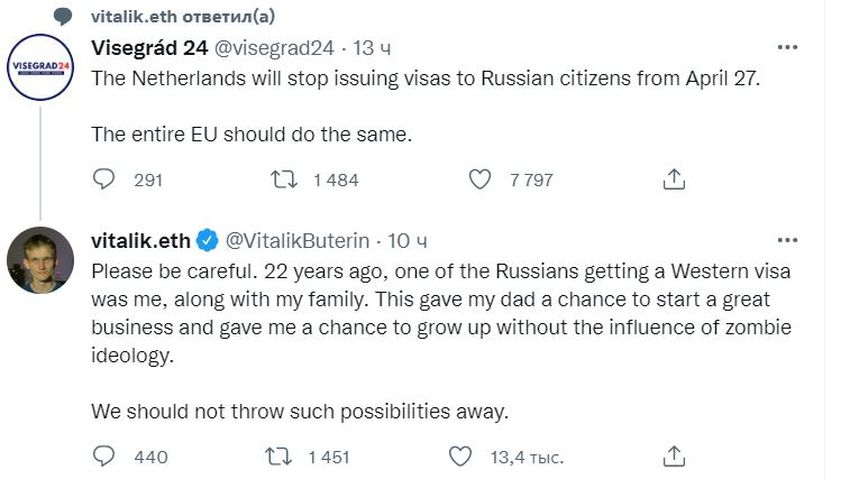Click 'vitalik.eth ответил(а)' header text
Image resolution: width=850 pixels, height=479 pixels.
(183, 15)
